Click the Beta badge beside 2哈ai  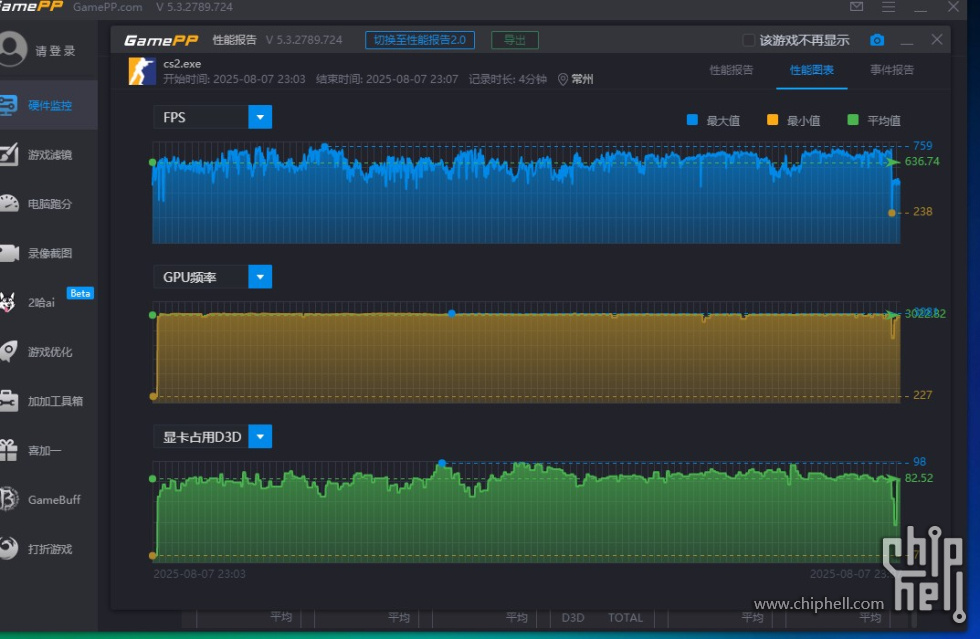click(x=80, y=293)
